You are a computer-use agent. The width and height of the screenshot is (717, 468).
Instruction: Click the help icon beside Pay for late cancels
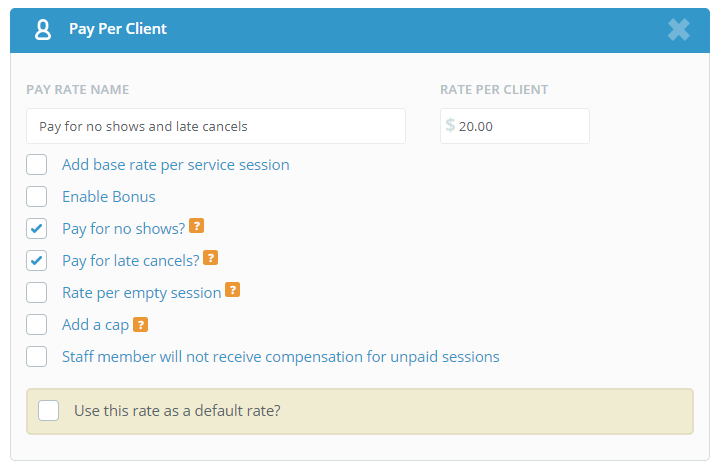[210, 258]
